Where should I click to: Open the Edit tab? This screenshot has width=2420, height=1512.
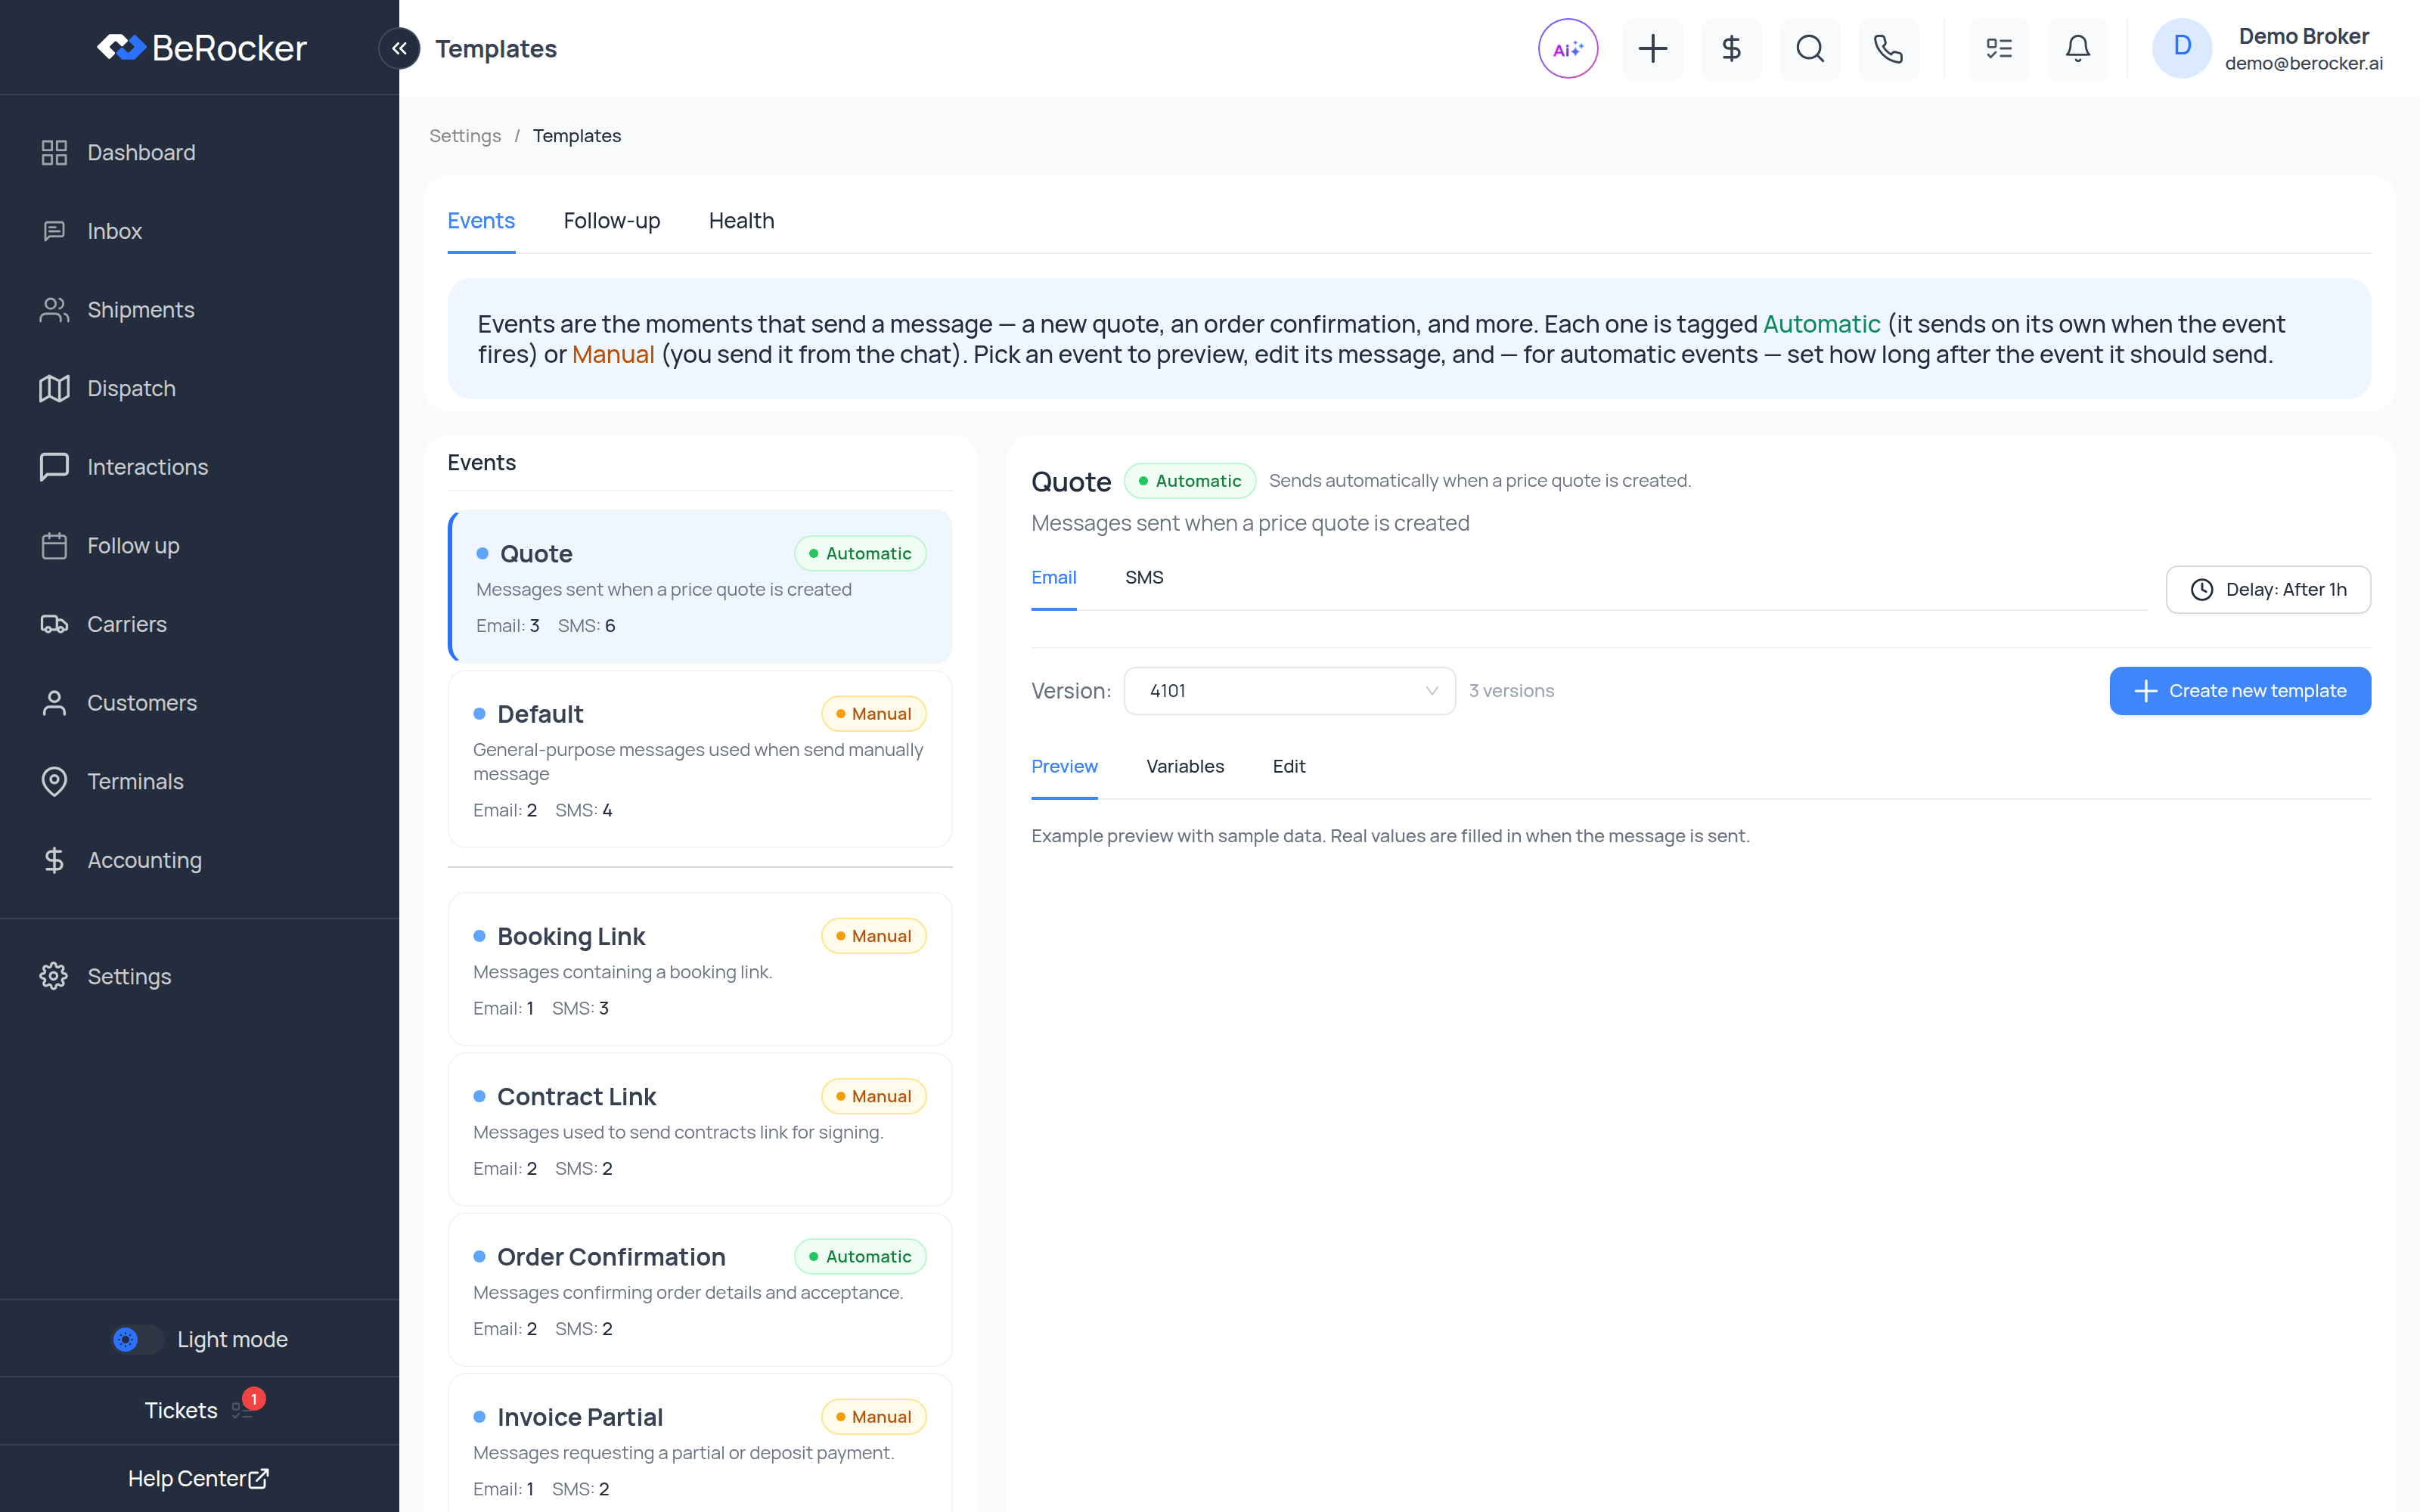click(1289, 767)
